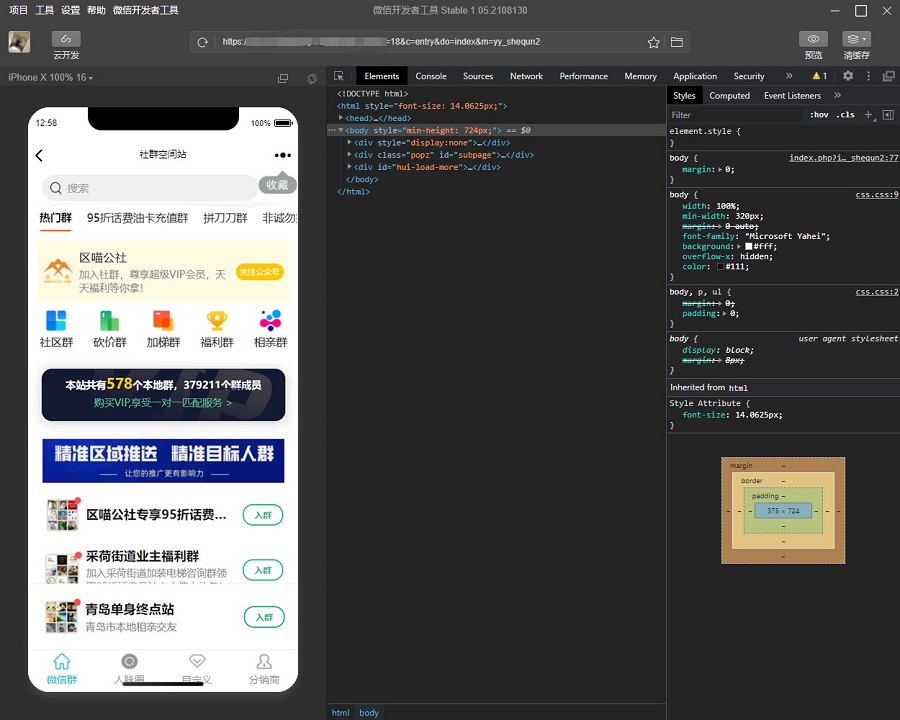Open the 加梯群 category icon
Image resolution: width=900 pixels, height=720 pixels.
(163, 329)
